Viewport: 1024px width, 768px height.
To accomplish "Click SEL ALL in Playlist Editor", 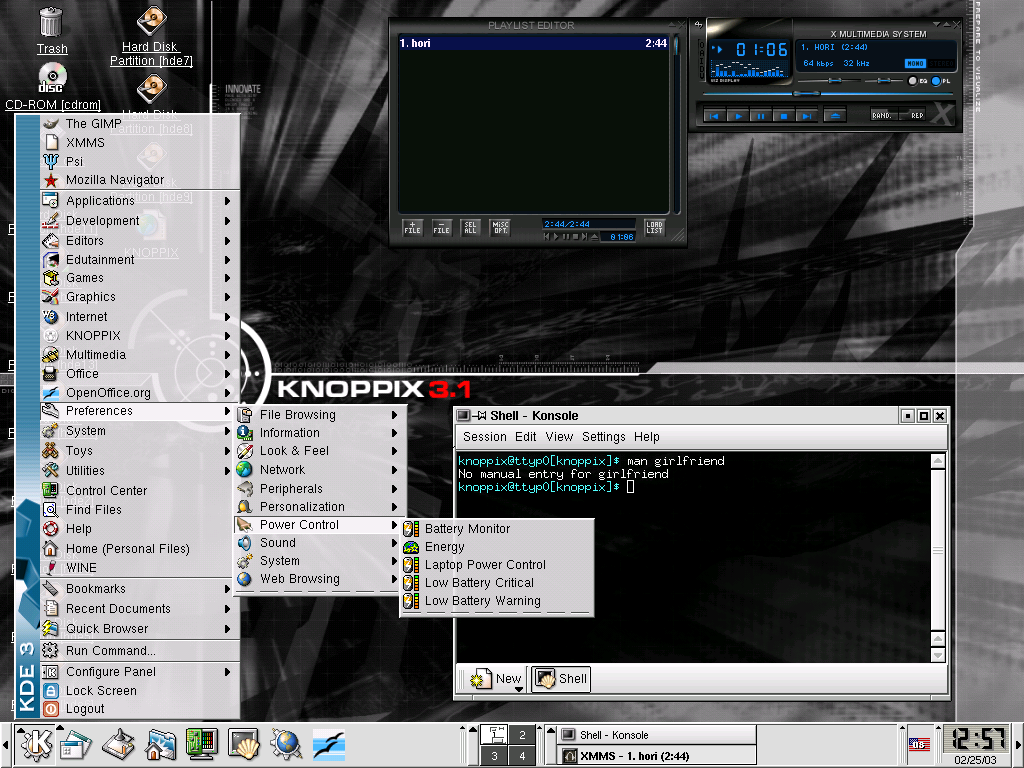I will (470, 227).
